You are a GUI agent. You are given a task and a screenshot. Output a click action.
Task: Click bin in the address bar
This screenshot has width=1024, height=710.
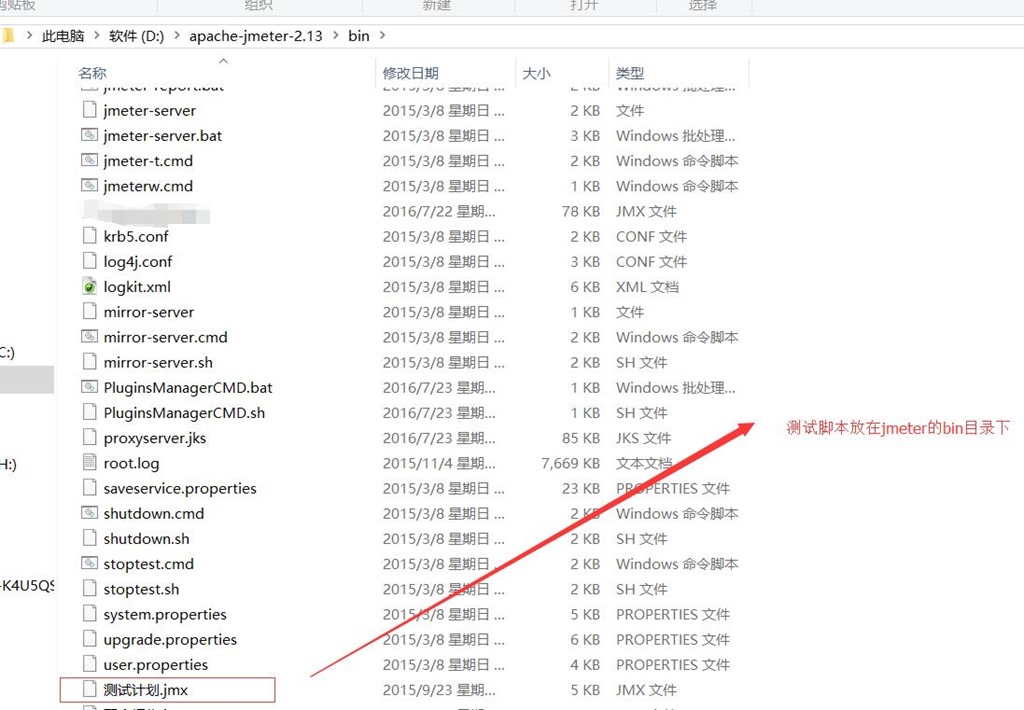point(359,36)
